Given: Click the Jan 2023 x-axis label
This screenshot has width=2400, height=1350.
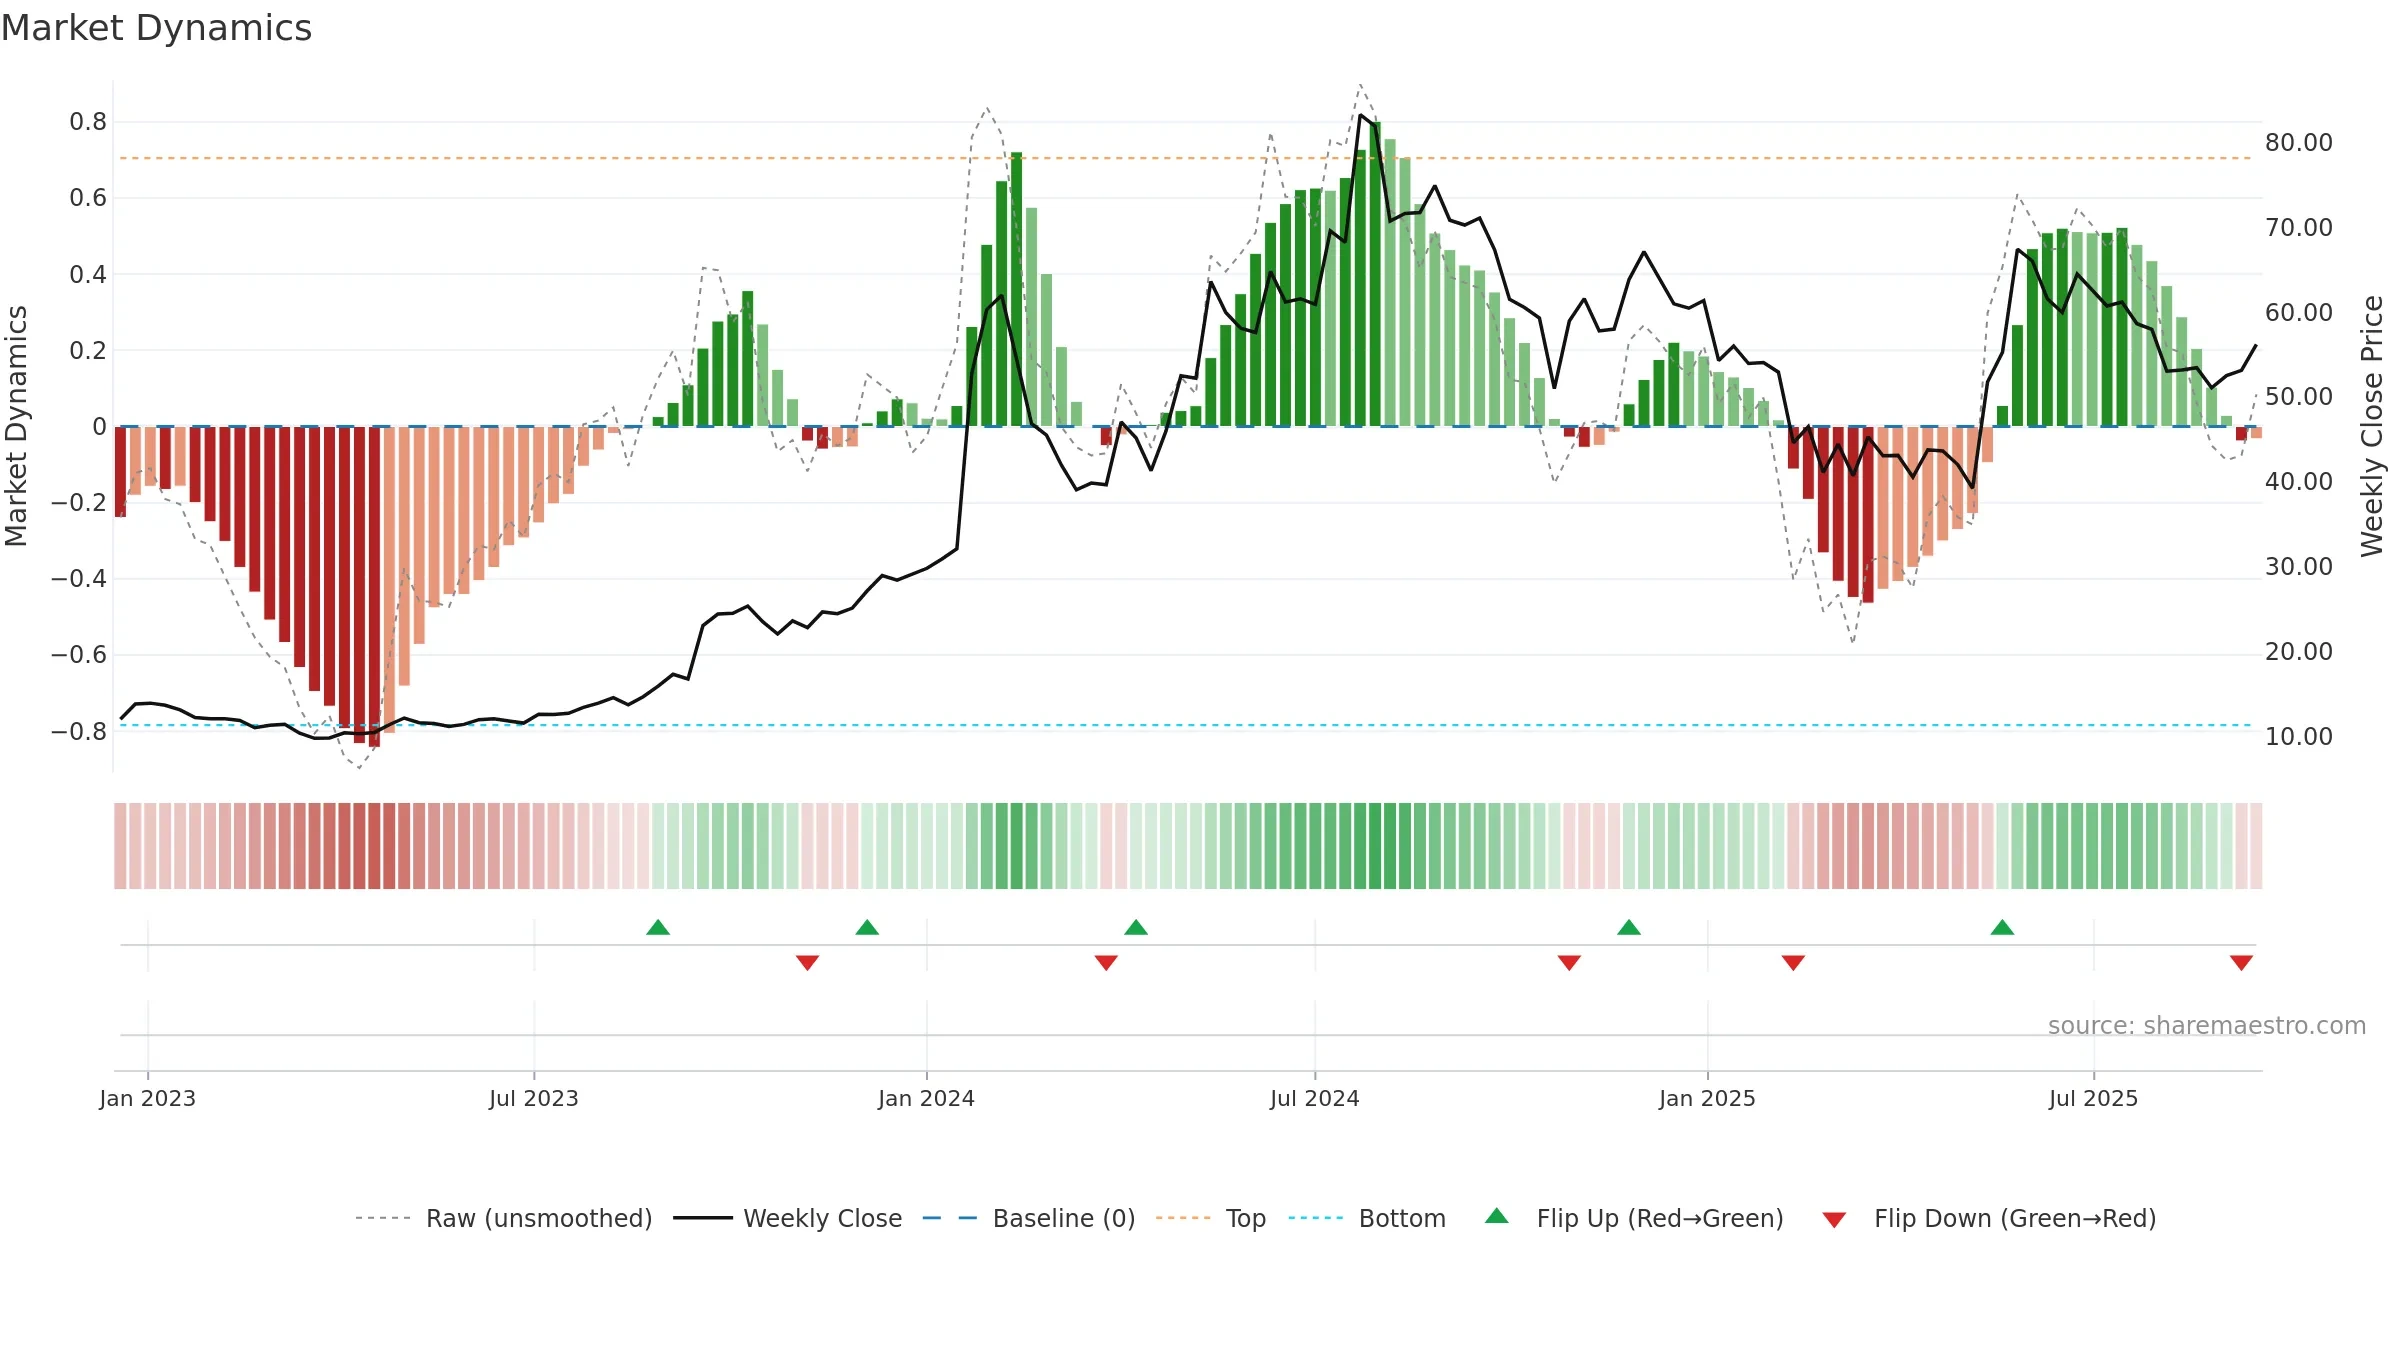Looking at the screenshot, I should click(x=148, y=1098).
